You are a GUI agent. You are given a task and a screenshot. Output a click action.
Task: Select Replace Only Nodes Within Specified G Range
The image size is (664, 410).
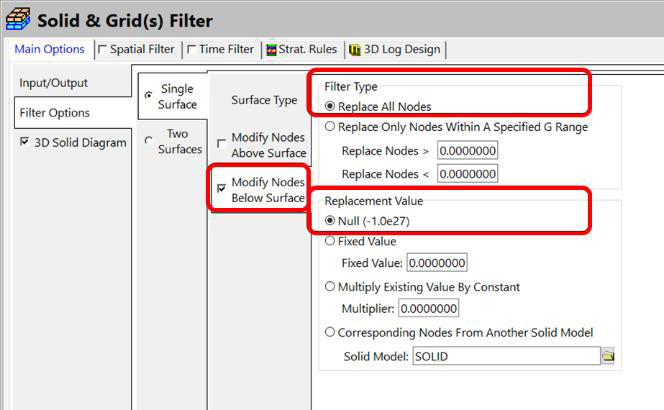click(331, 127)
